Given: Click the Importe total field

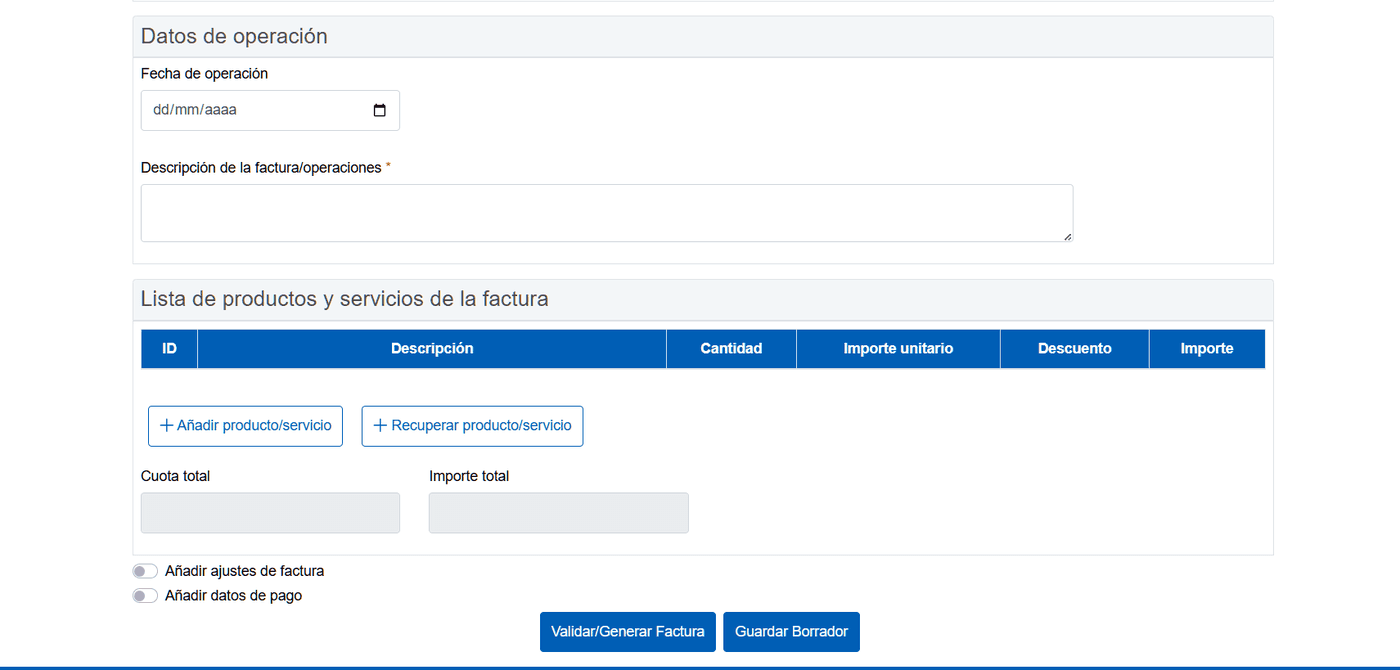Looking at the screenshot, I should pos(559,513).
